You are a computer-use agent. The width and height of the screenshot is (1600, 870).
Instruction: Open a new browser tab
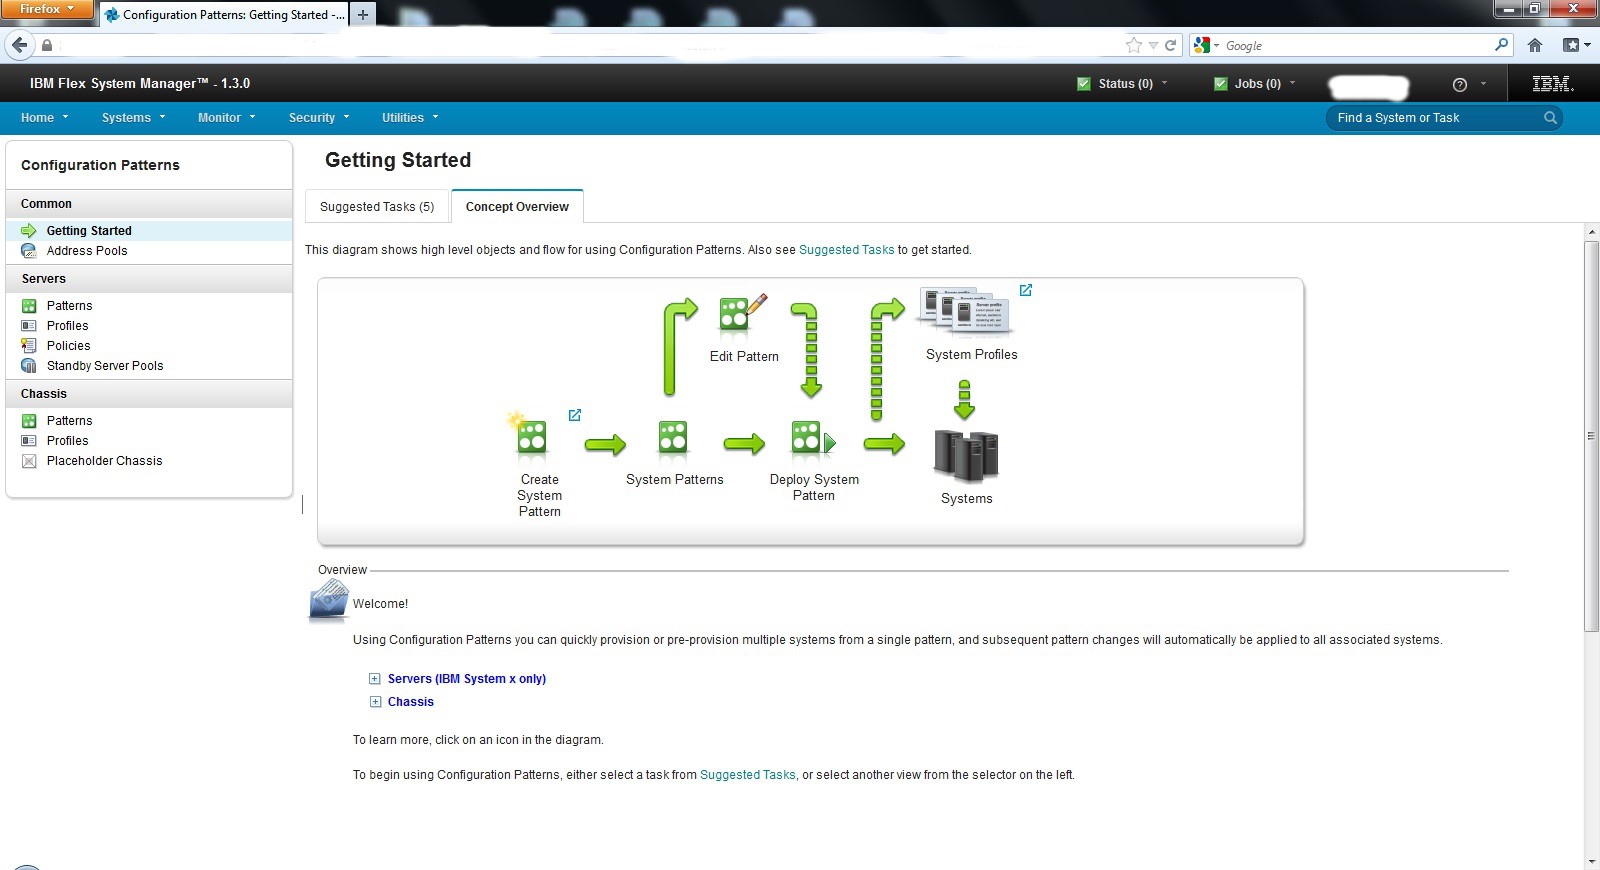point(363,14)
